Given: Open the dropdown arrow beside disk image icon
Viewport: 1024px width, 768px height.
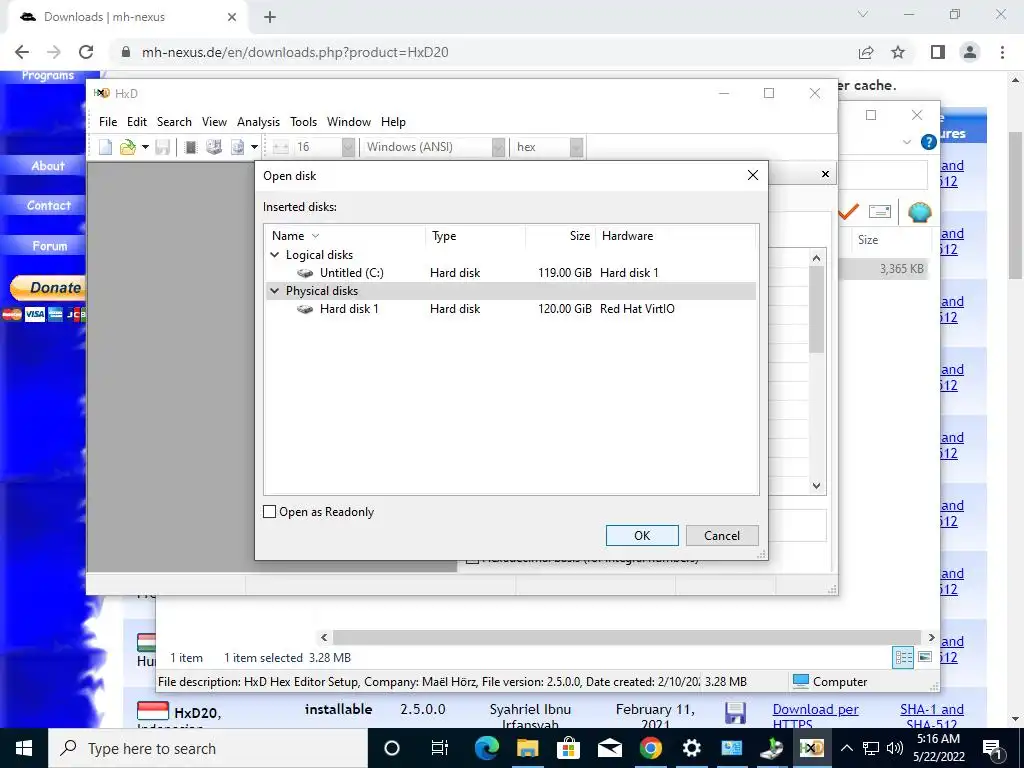Looking at the screenshot, I should click(x=254, y=147).
